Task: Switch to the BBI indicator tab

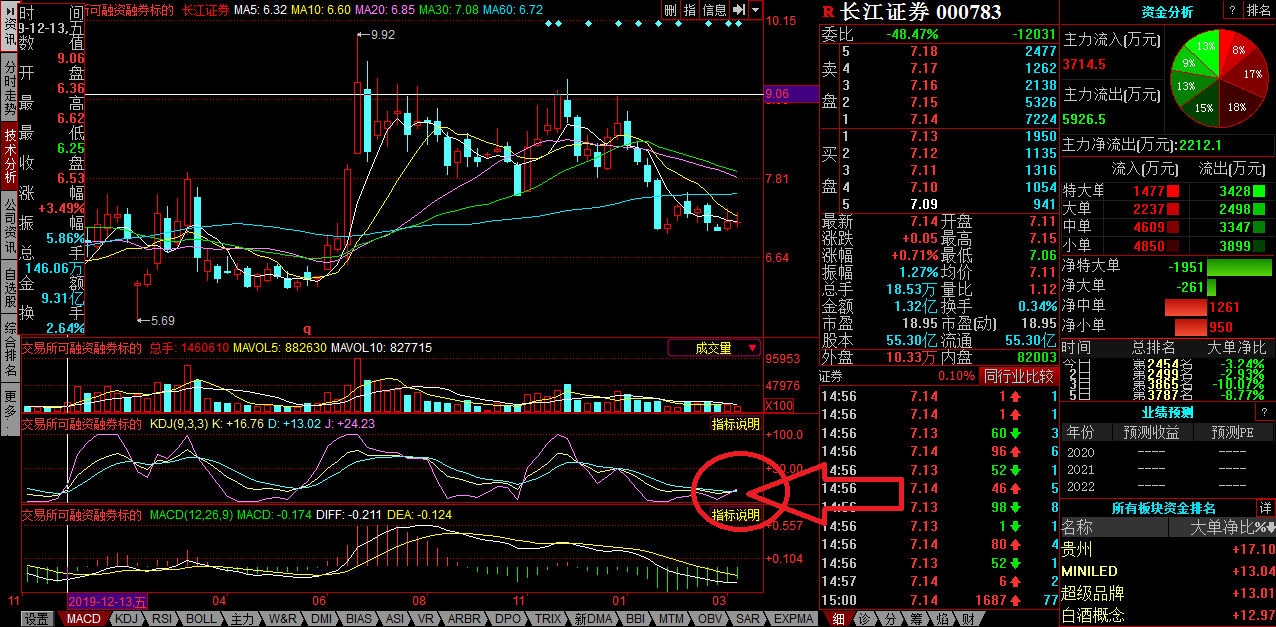Action: click(636, 619)
